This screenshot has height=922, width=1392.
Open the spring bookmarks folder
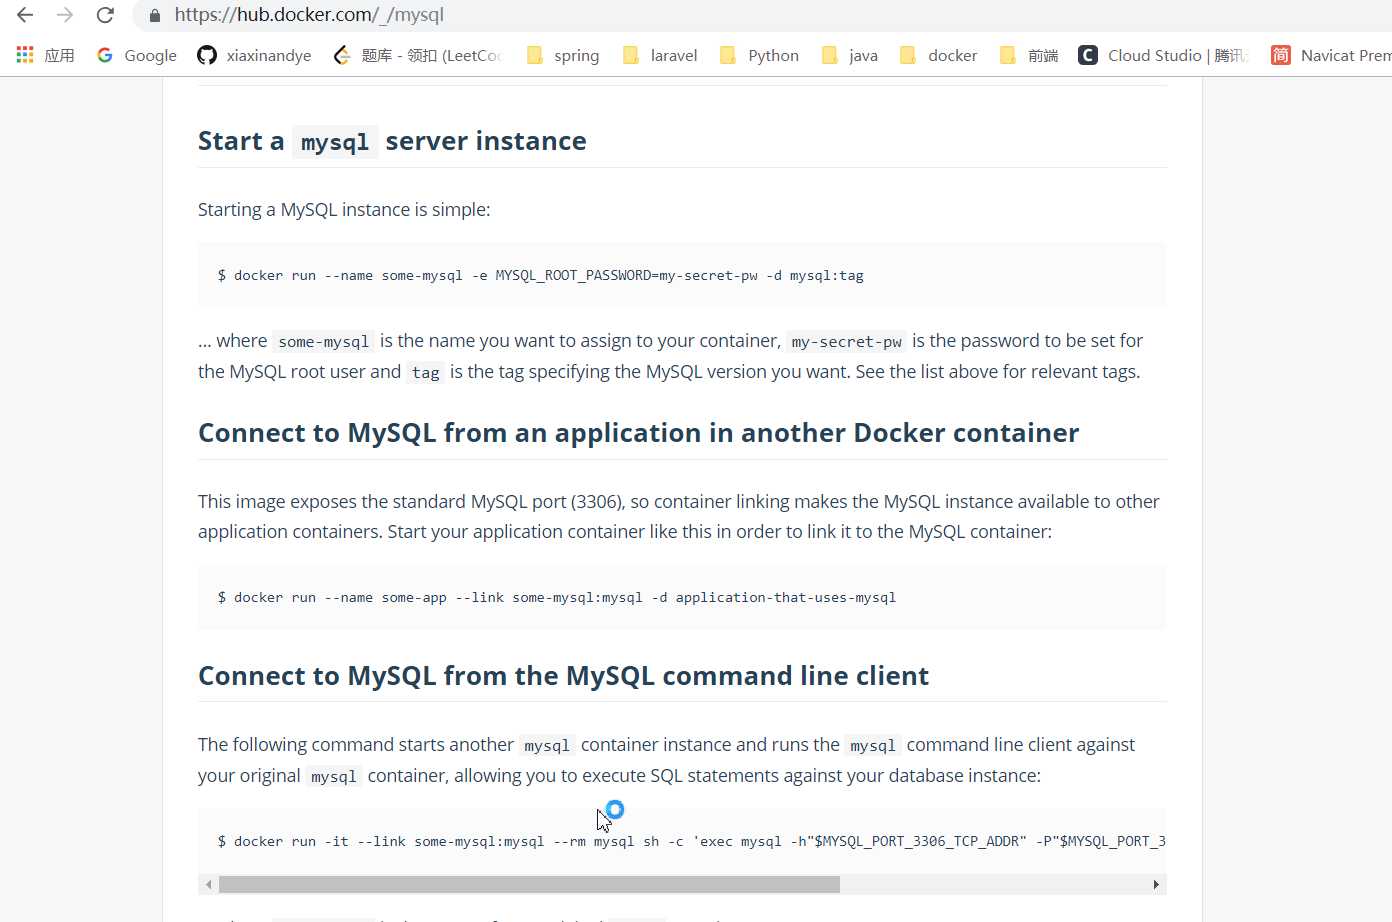click(x=563, y=55)
